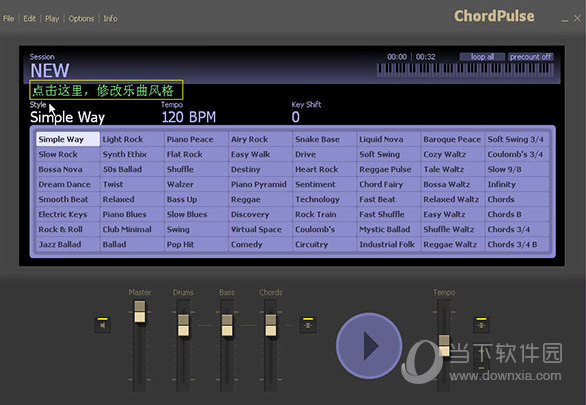The image size is (586, 405).
Task: Choose the Industrial Folk style
Action: click(x=389, y=244)
